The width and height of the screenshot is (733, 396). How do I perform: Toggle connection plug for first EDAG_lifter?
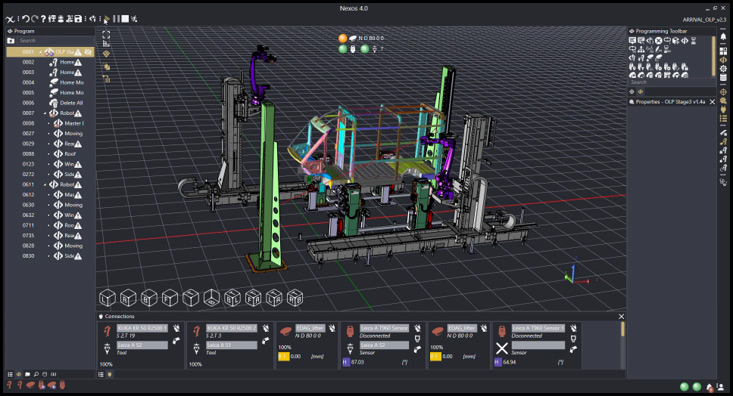332,328
